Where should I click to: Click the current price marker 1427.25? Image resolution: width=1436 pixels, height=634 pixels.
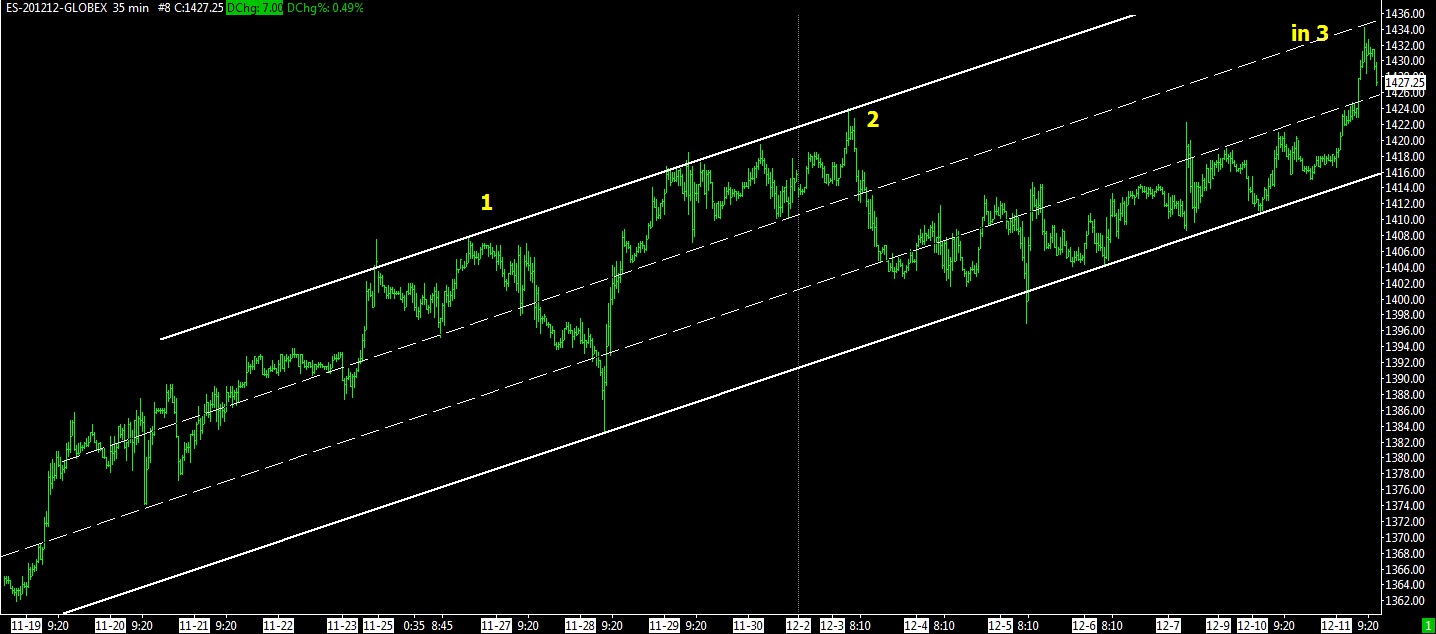[x=1405, y=82]
